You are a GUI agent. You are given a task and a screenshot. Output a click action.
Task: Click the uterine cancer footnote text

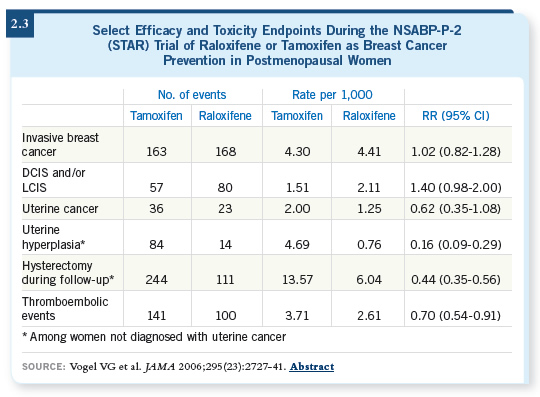[x=154, y=337]
